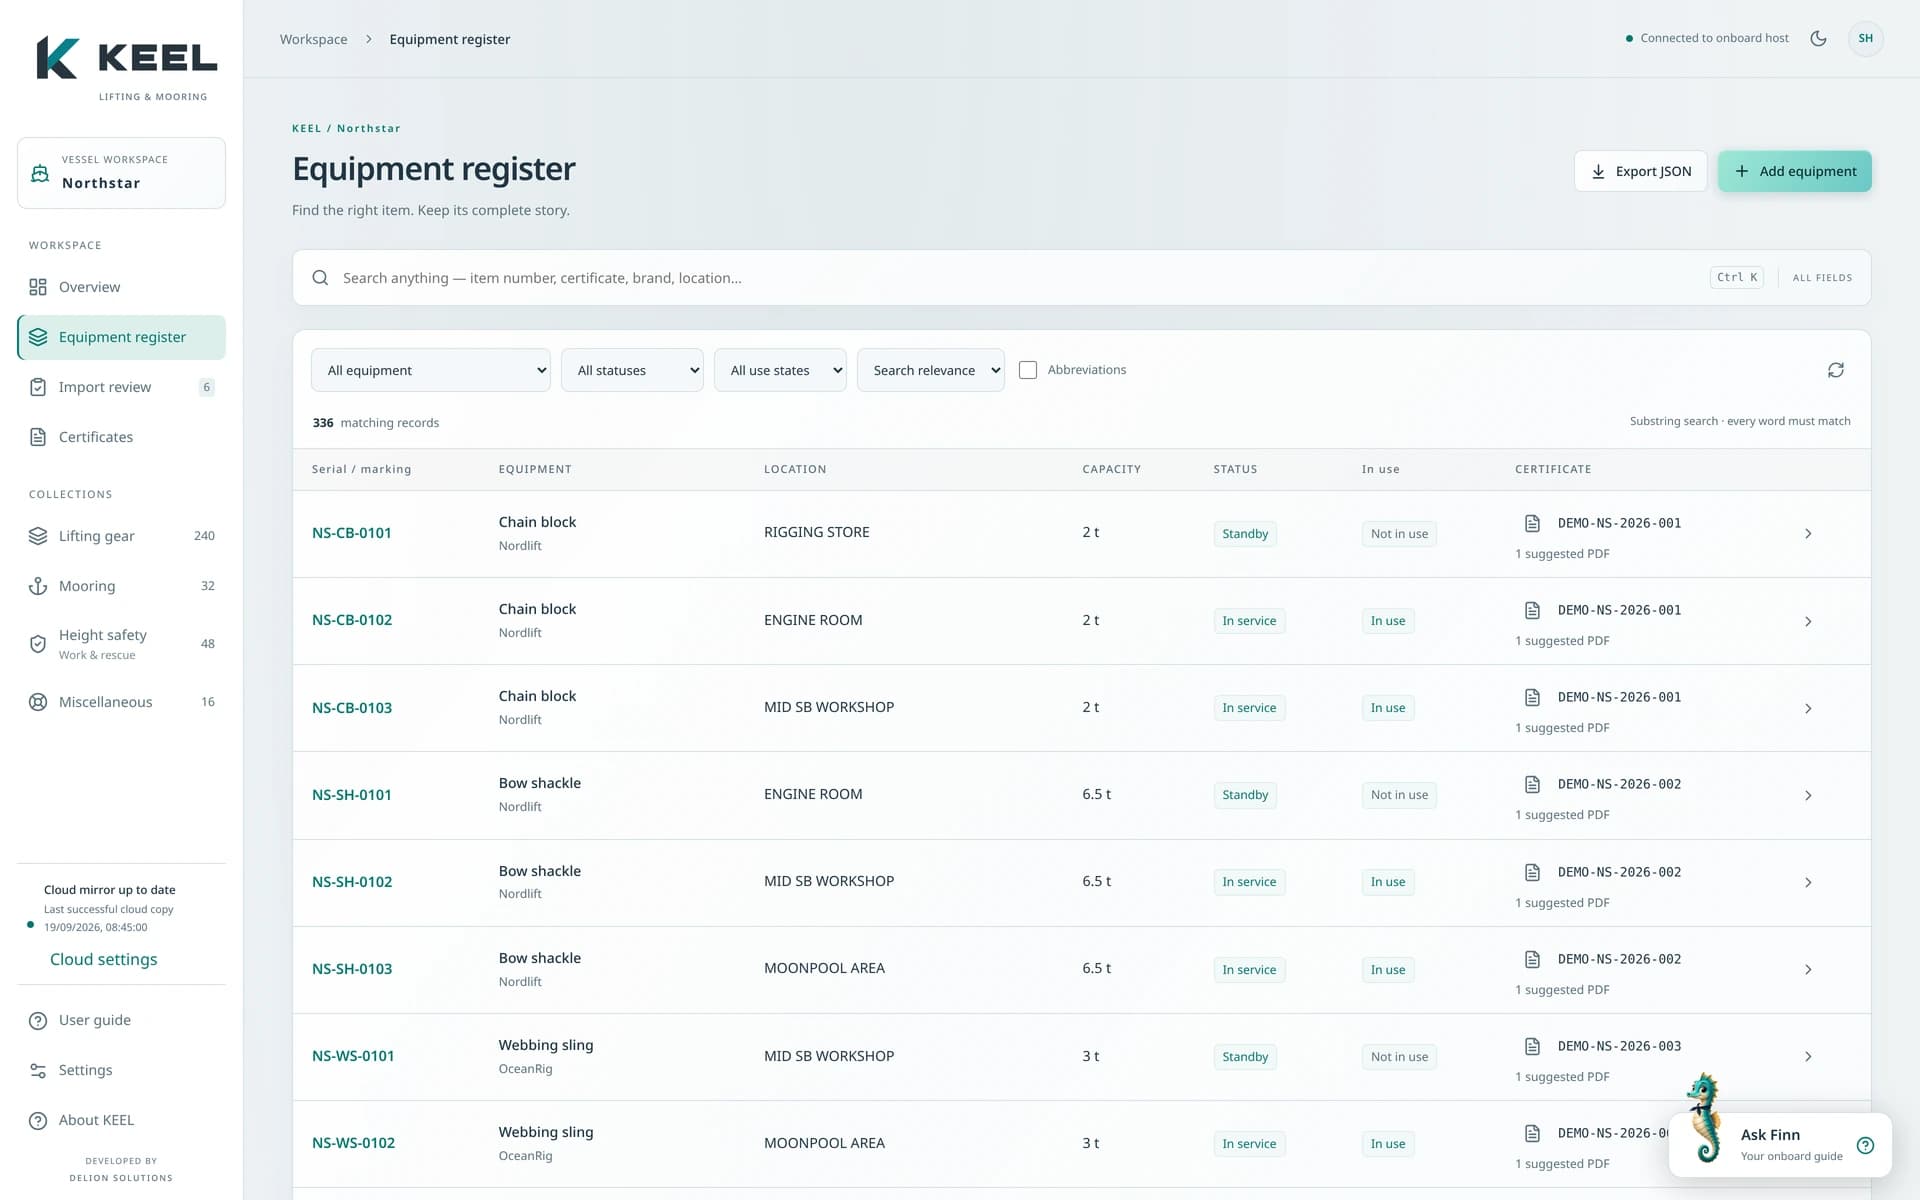Click the Export JSON button
This screenshot has width=1920, height=1200.
(x=1640, y=171)
